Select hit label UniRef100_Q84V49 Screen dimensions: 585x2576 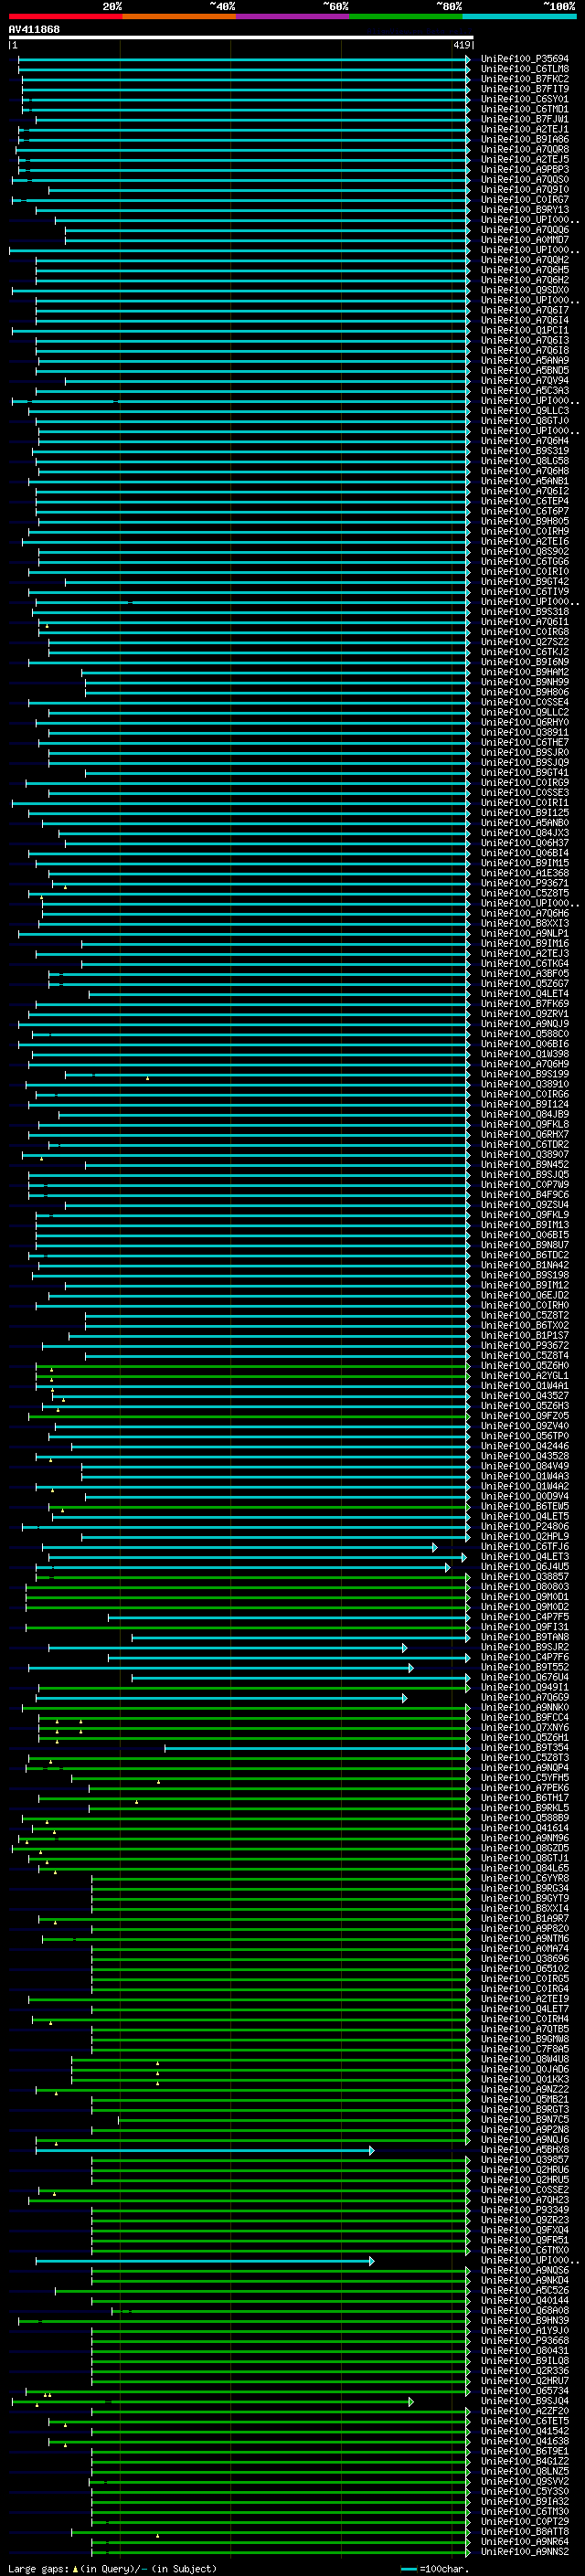[x=524, y=1466]
